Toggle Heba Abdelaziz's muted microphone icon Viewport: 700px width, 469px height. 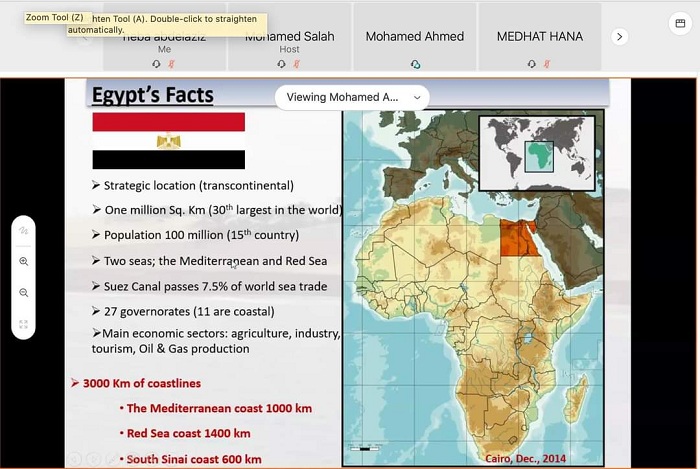click(171, 64)
